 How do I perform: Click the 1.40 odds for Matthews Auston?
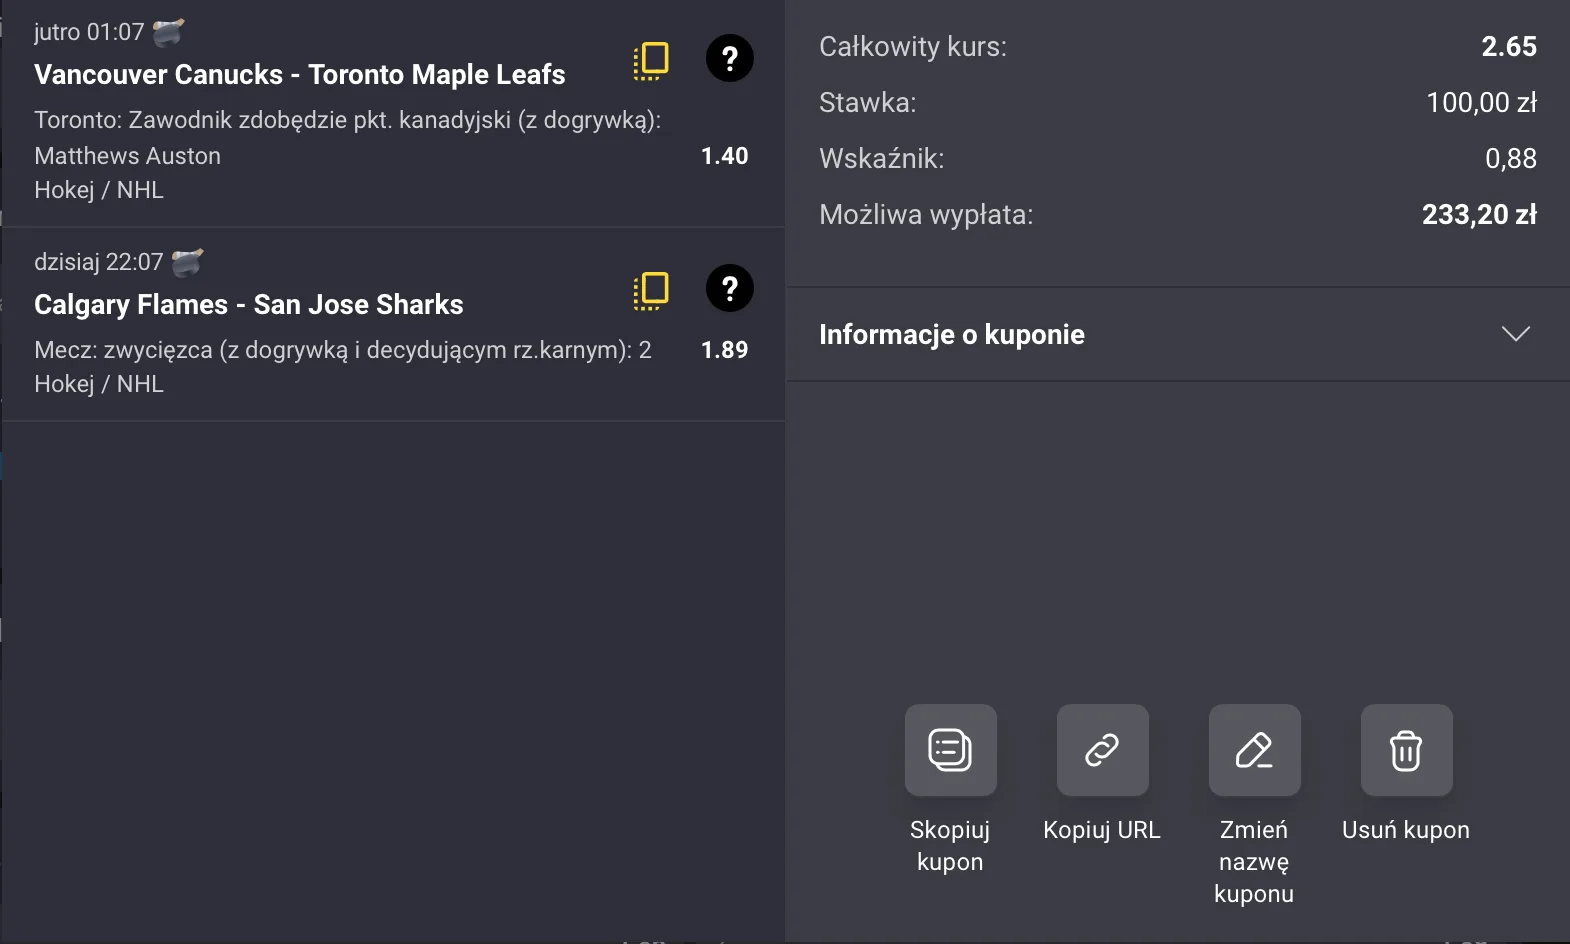tap(724, 156)
